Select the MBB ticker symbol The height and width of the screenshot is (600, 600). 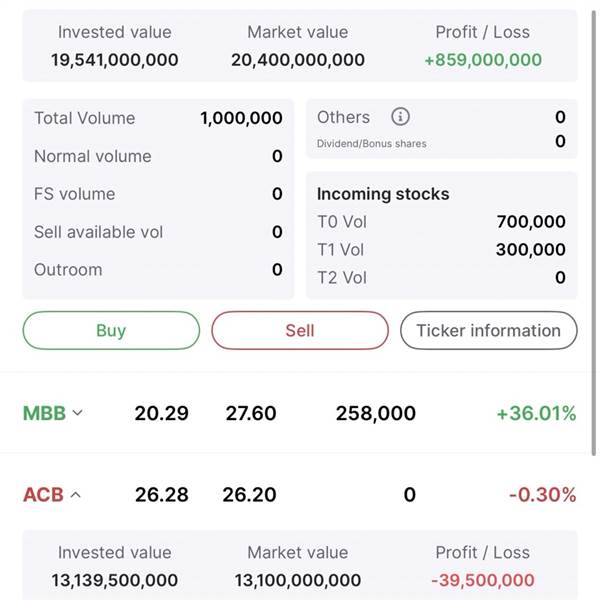coord(44,413)
